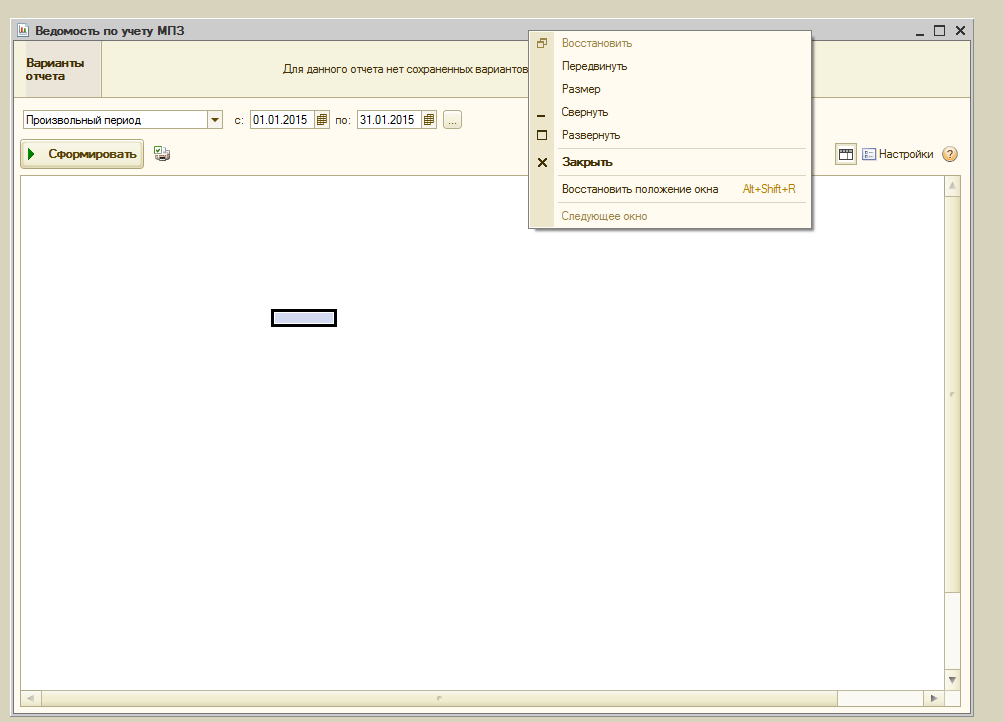Select Передвинуть in the window menu
This screenshot has height=722, width=1004.
coord(594,66)
